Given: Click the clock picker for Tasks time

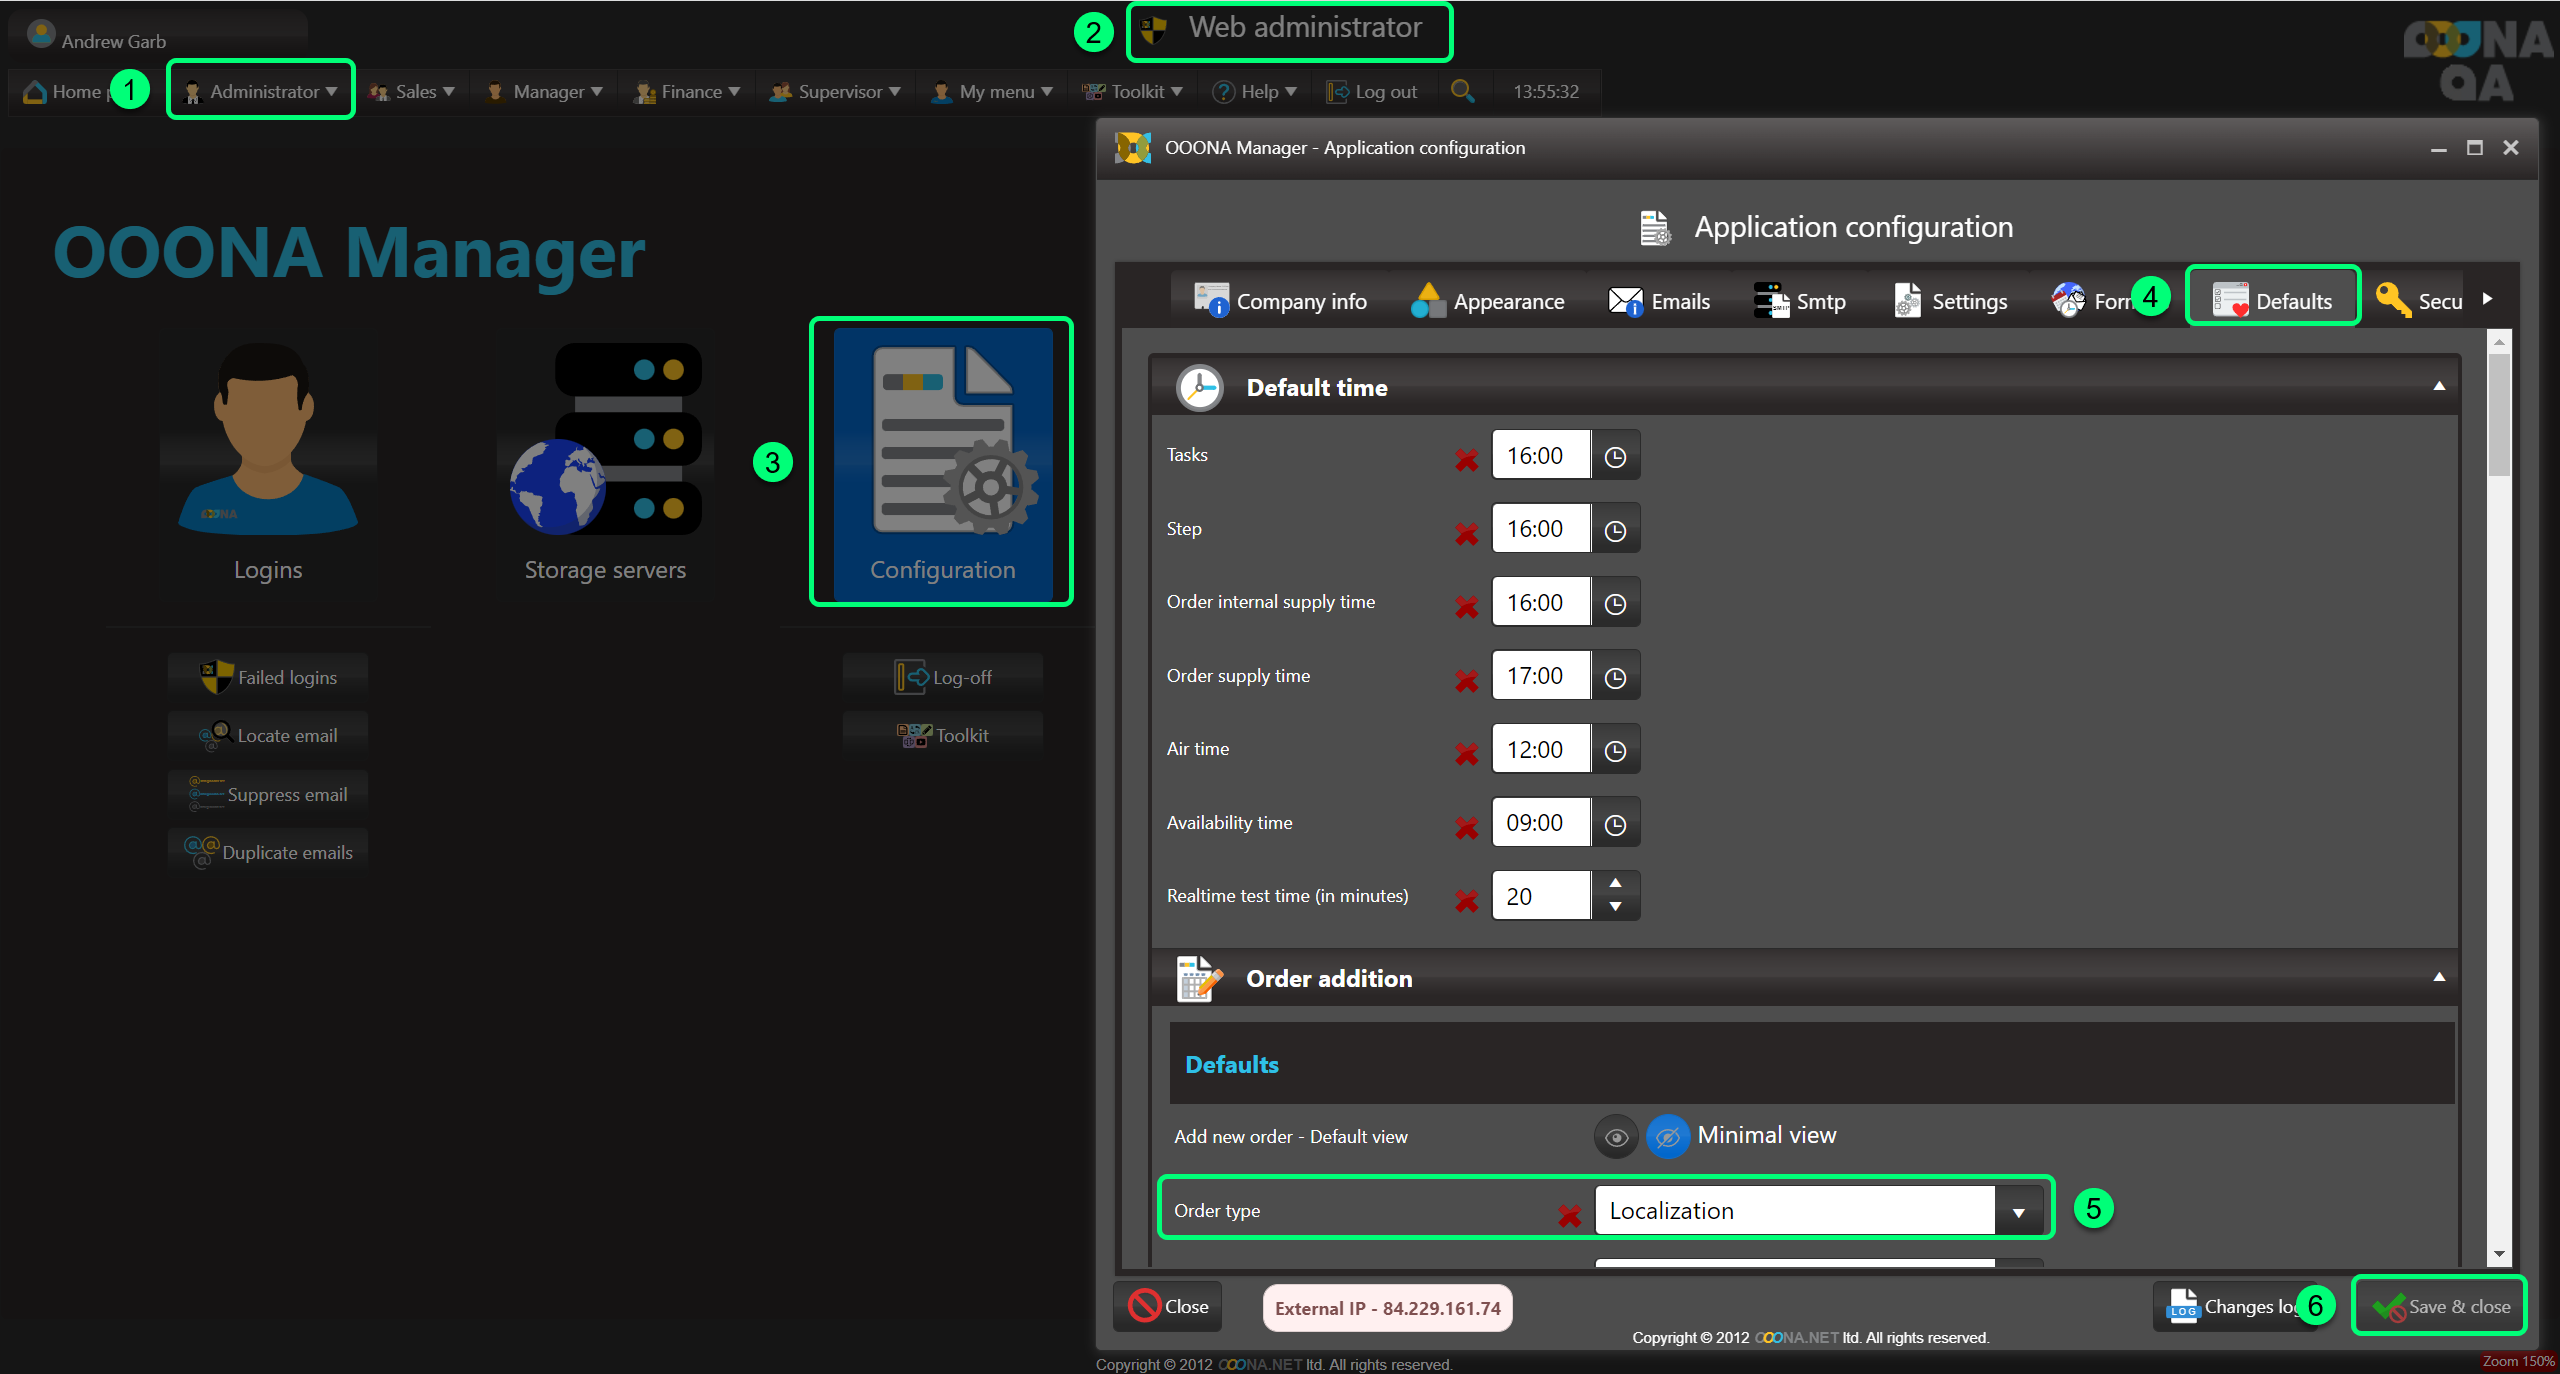Looking at the screenshot, I should pyautogui.click(x=1615, y=457).
